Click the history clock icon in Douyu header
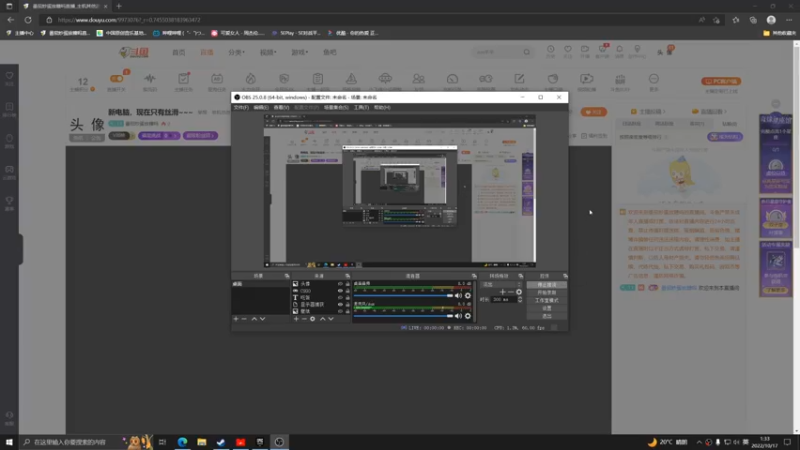Image resolution: width=800 pixels, height=450 pixels. 551,49
